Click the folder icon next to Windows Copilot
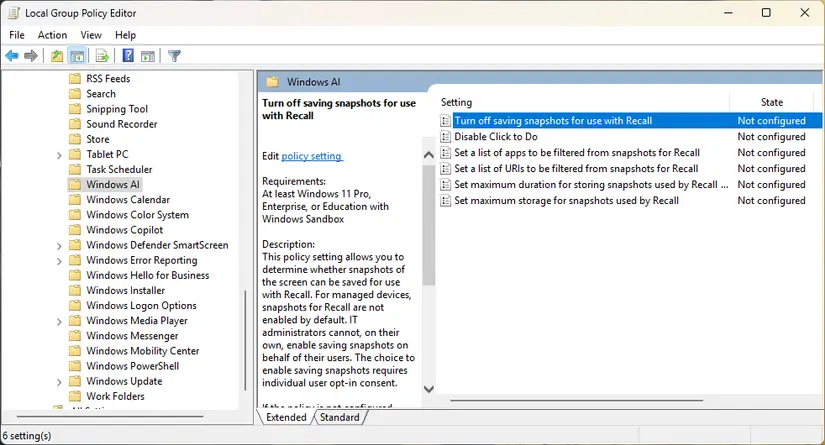The height and width of the screenshot is (445, 825). coord(75,230)
